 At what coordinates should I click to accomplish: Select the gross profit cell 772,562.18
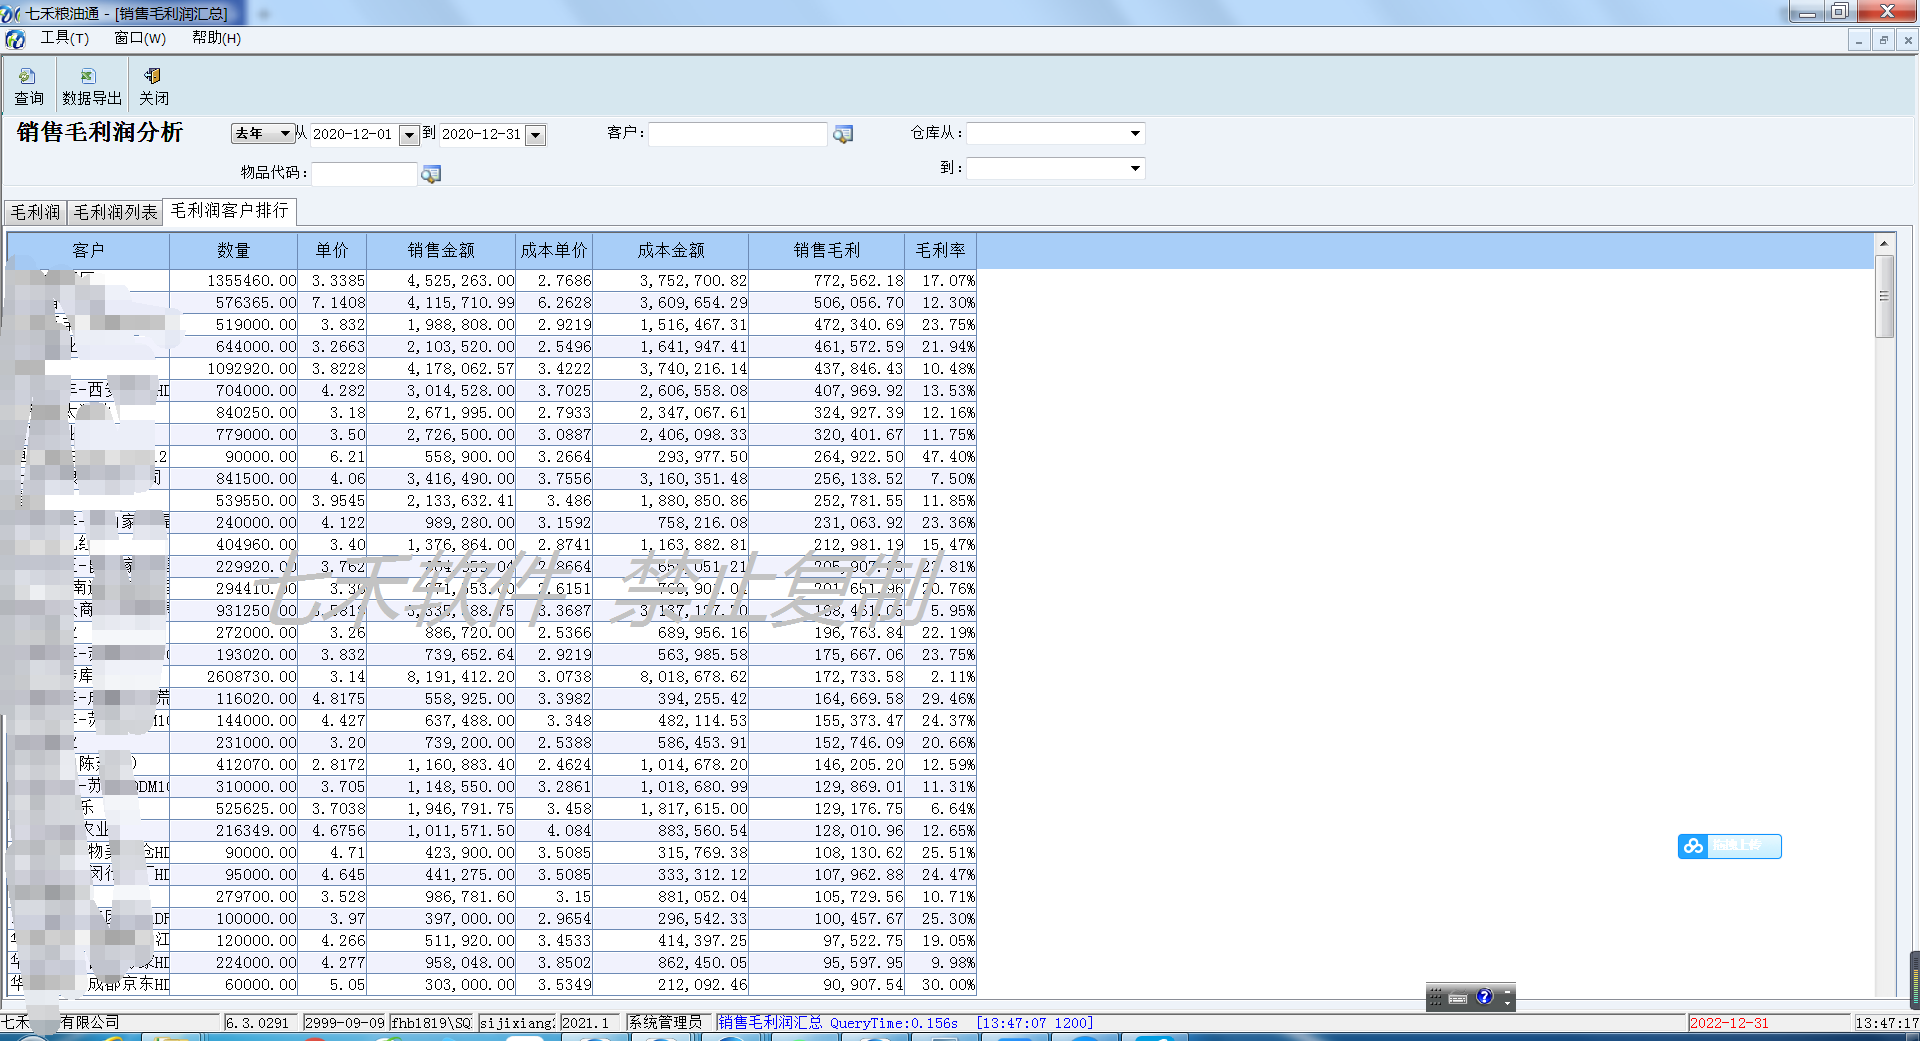827,281
